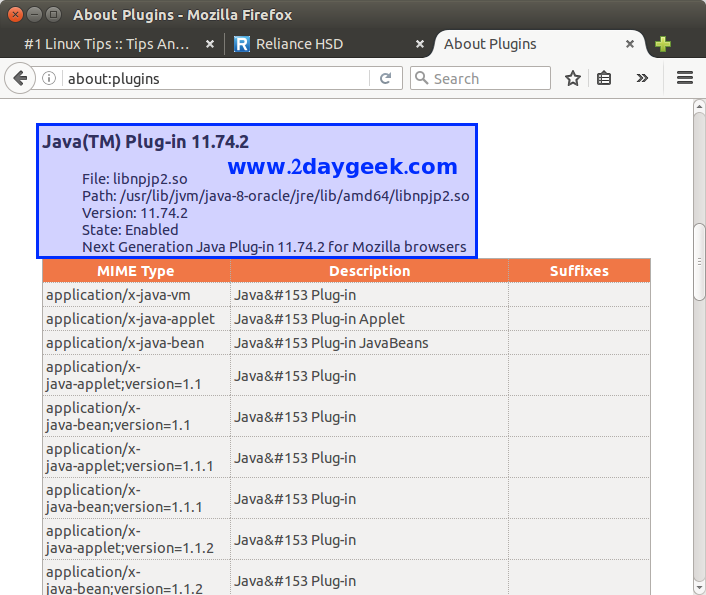
Task: Click the application/x-java-bean cell
Action: point(136,343)
